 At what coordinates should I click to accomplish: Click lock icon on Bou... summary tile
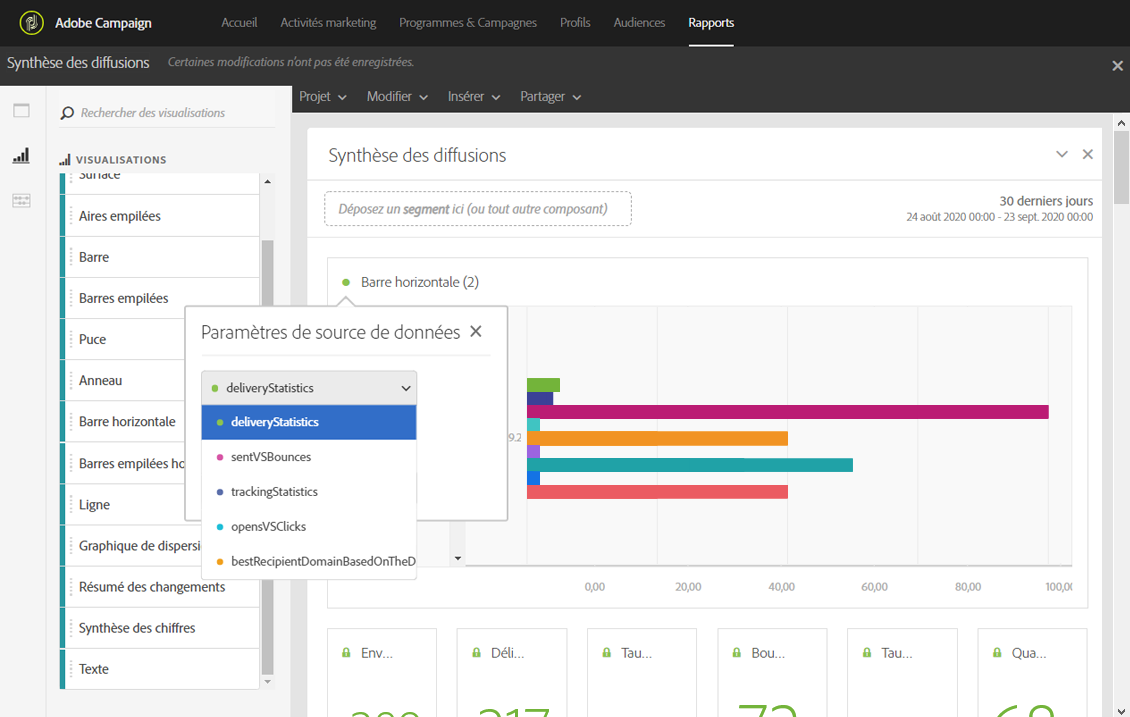pyautogui.click(x=737, y=653)
